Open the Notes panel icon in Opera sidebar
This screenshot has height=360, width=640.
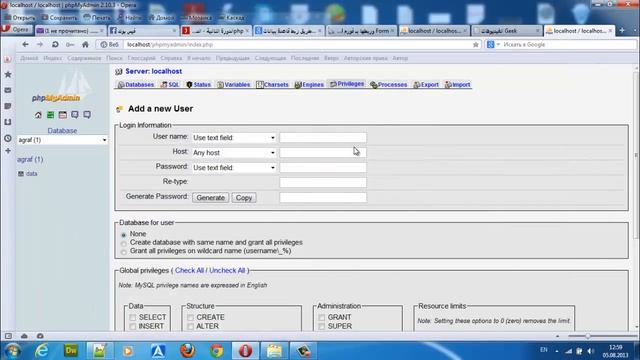(x=8, y=106)
